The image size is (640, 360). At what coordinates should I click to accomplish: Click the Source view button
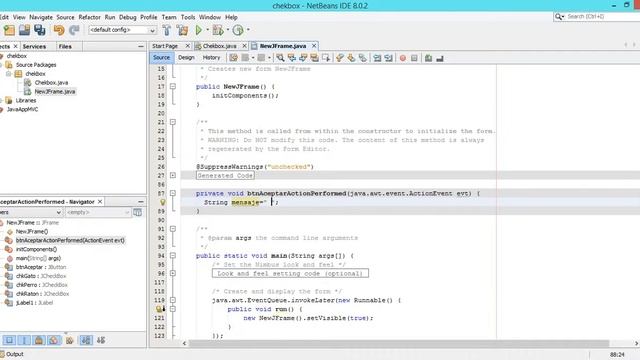(x=161, y=58)
